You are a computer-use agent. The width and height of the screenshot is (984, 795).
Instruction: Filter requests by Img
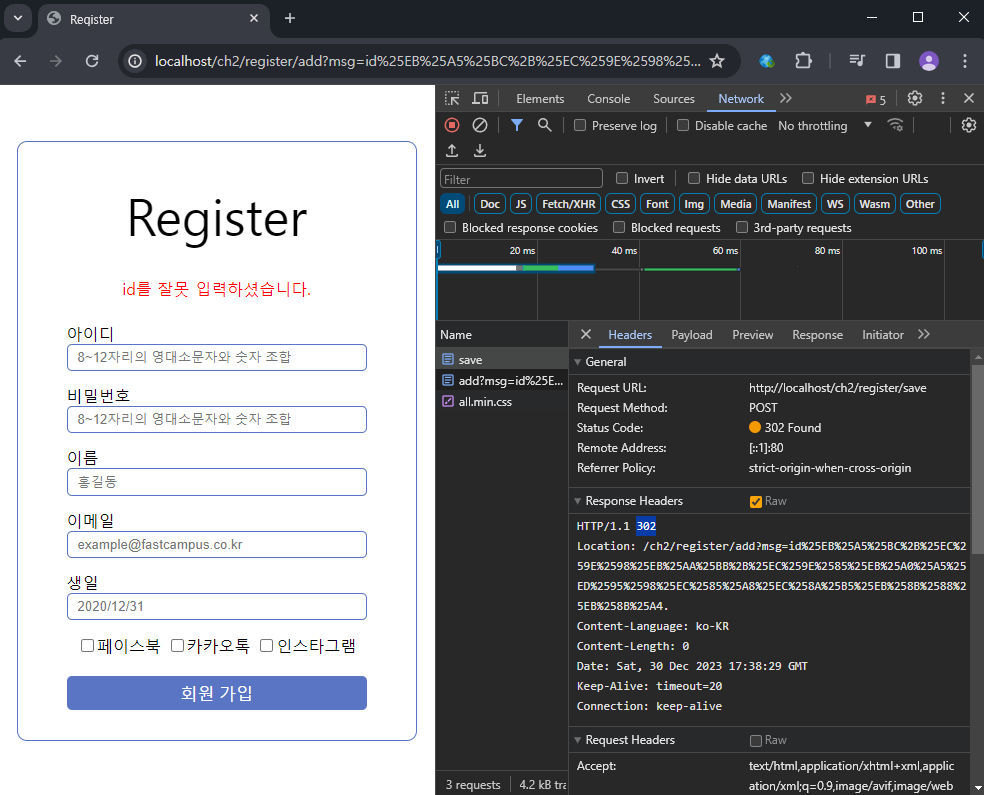(693, 204)
